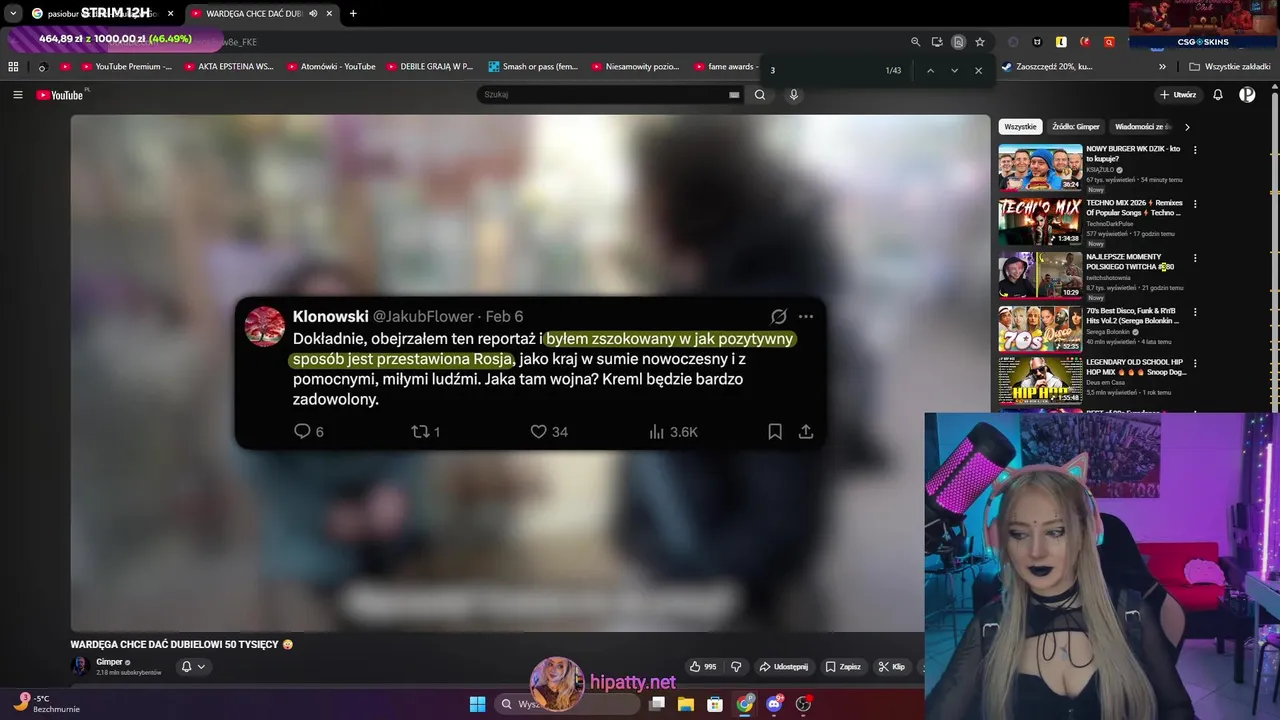Image resolution: width=1280 pixels, height=720 pixels.
Task: Open a new browser tab with plus
Action: tap(353, 14)
